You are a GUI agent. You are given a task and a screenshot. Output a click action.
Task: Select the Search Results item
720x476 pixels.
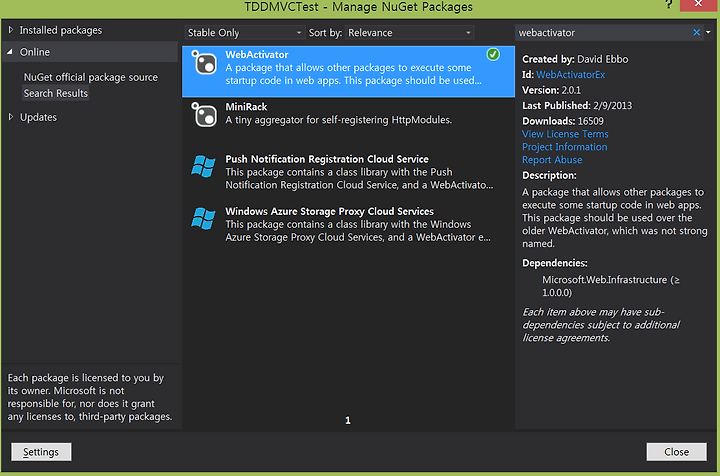pos(56,93)
